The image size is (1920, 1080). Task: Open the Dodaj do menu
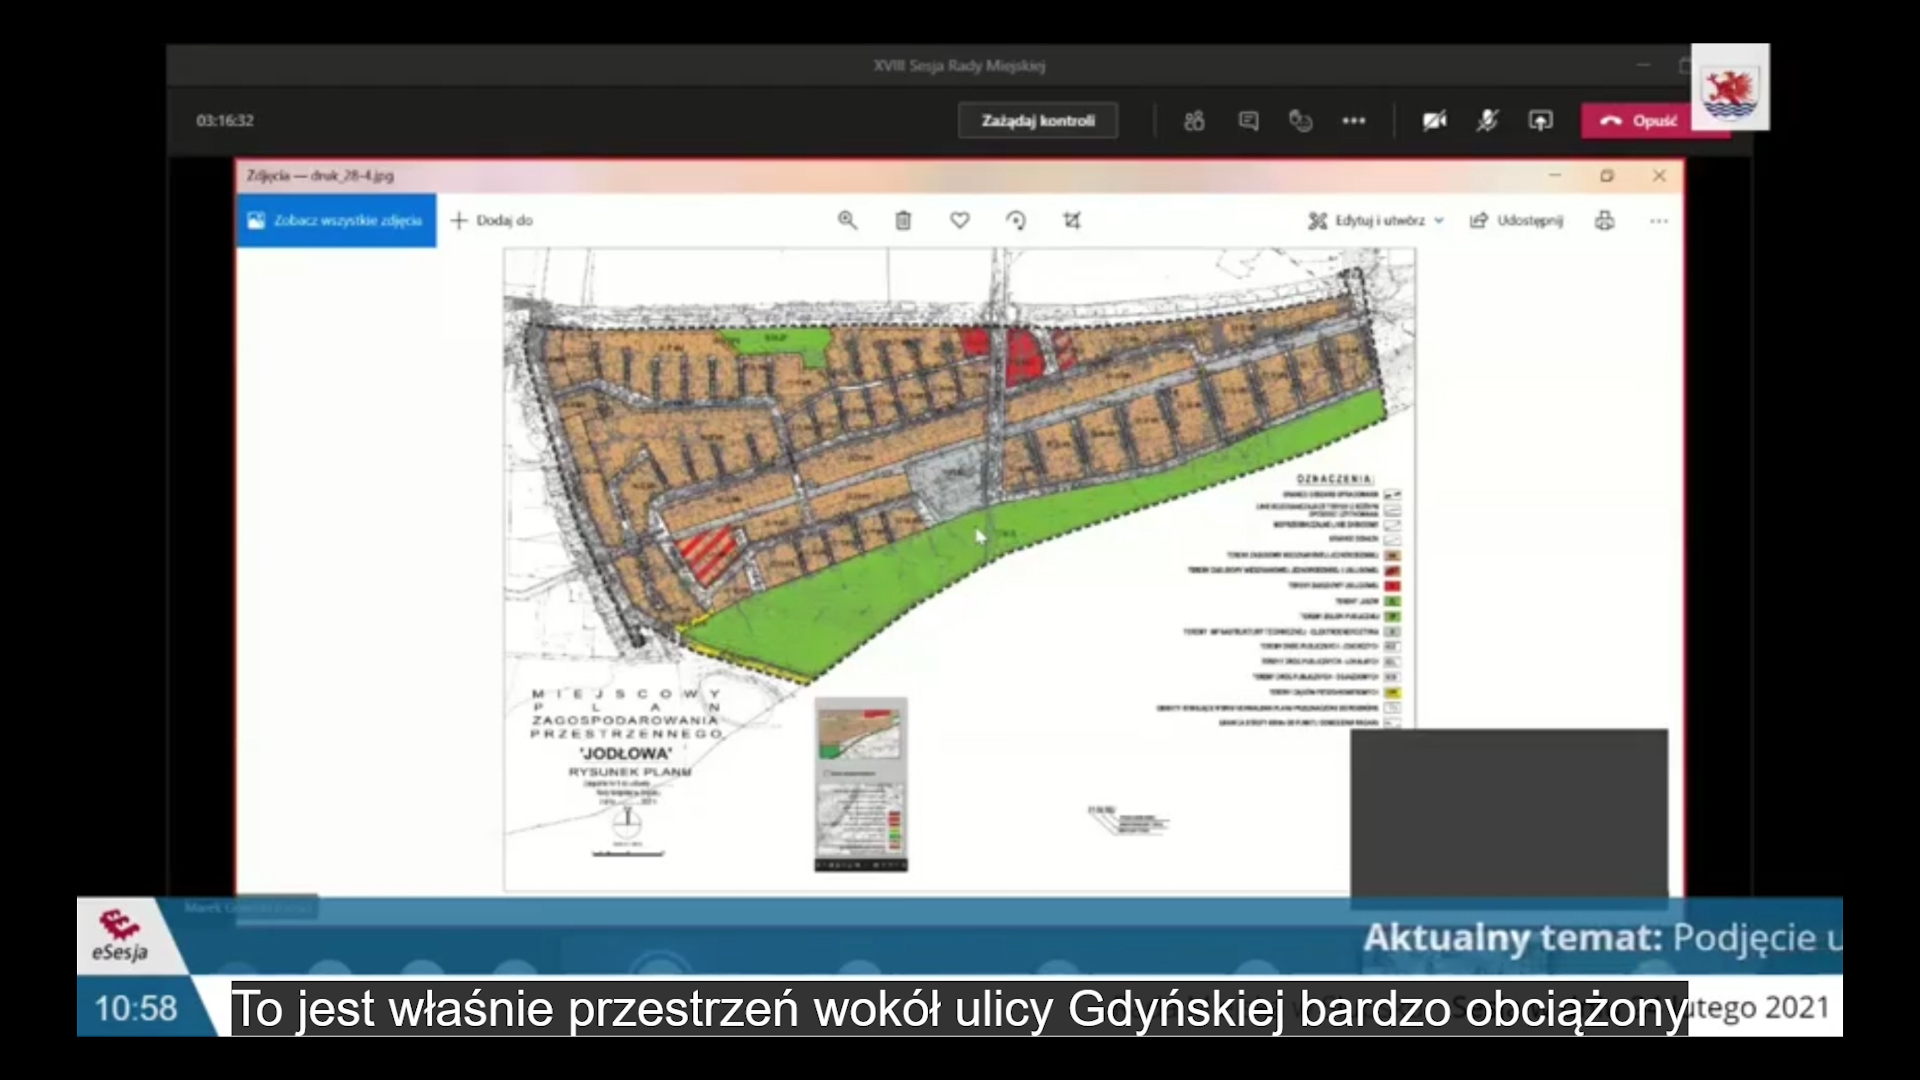click(492, 221)
